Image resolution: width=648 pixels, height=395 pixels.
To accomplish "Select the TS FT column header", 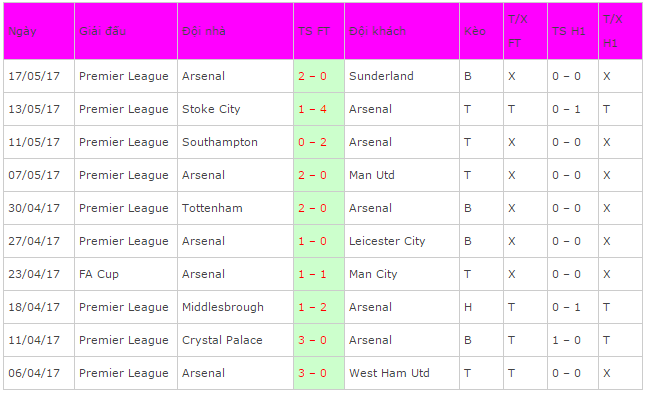I will 319,31.
